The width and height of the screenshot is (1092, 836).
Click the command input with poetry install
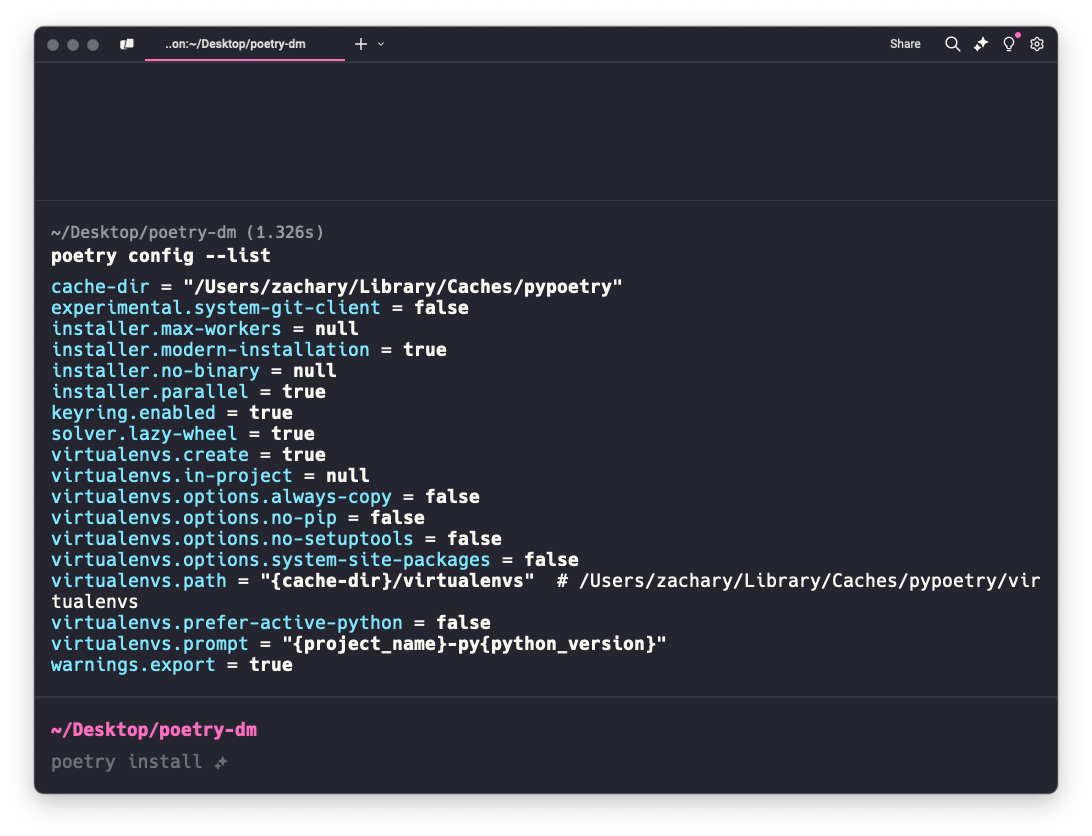coord(127,762)
